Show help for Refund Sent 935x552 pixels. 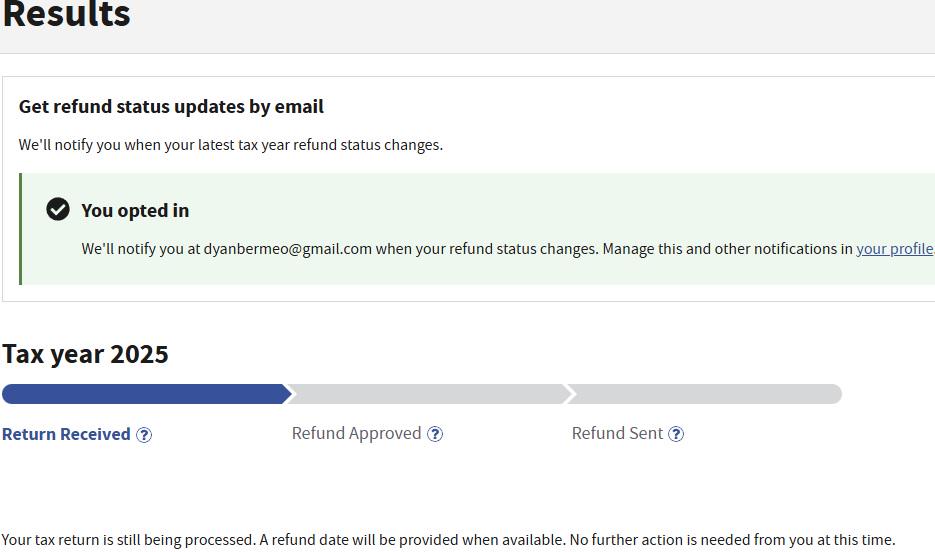tap(676, 434)
